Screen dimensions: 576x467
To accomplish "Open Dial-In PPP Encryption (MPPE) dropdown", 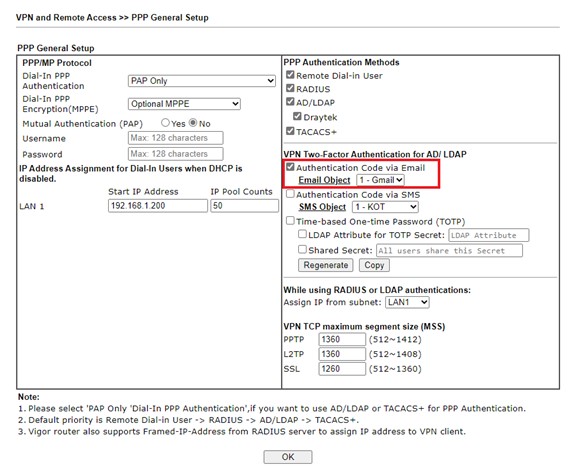I will 184,104.
